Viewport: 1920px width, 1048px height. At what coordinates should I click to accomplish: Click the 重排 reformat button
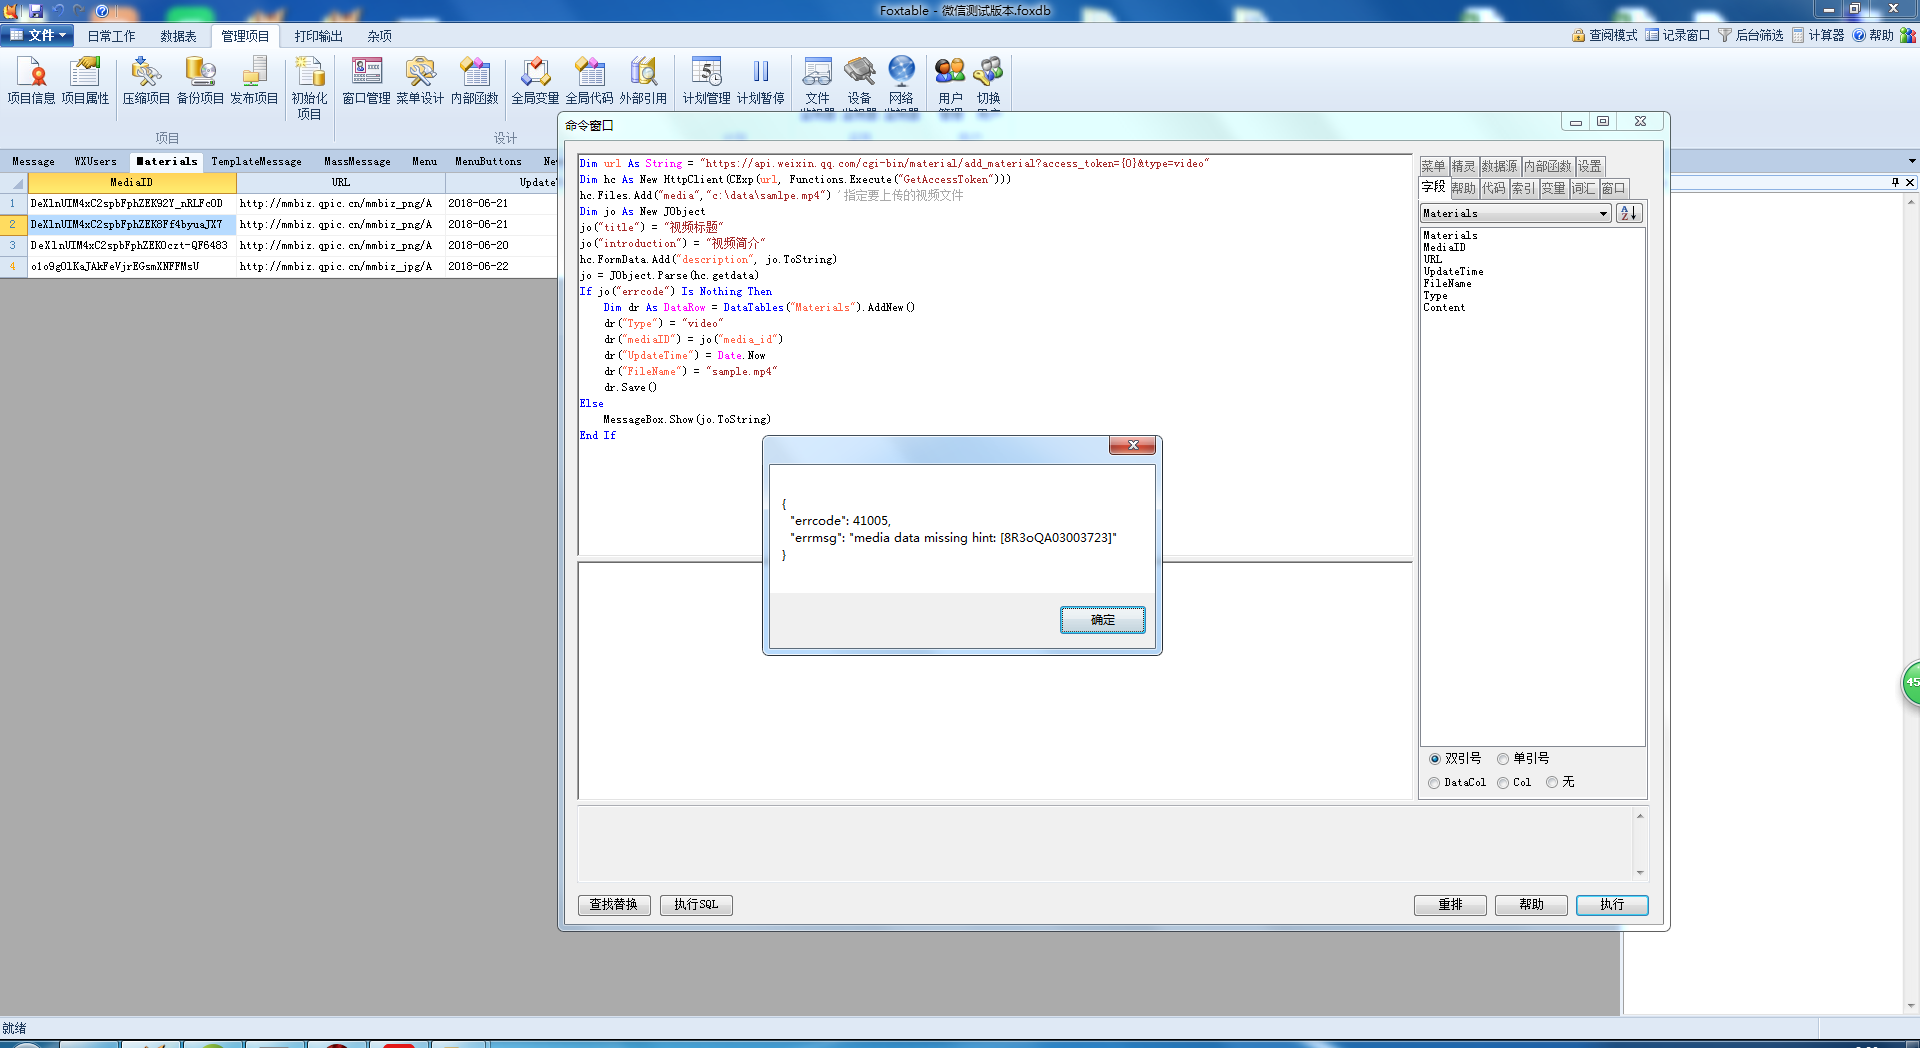point(1450,905)
